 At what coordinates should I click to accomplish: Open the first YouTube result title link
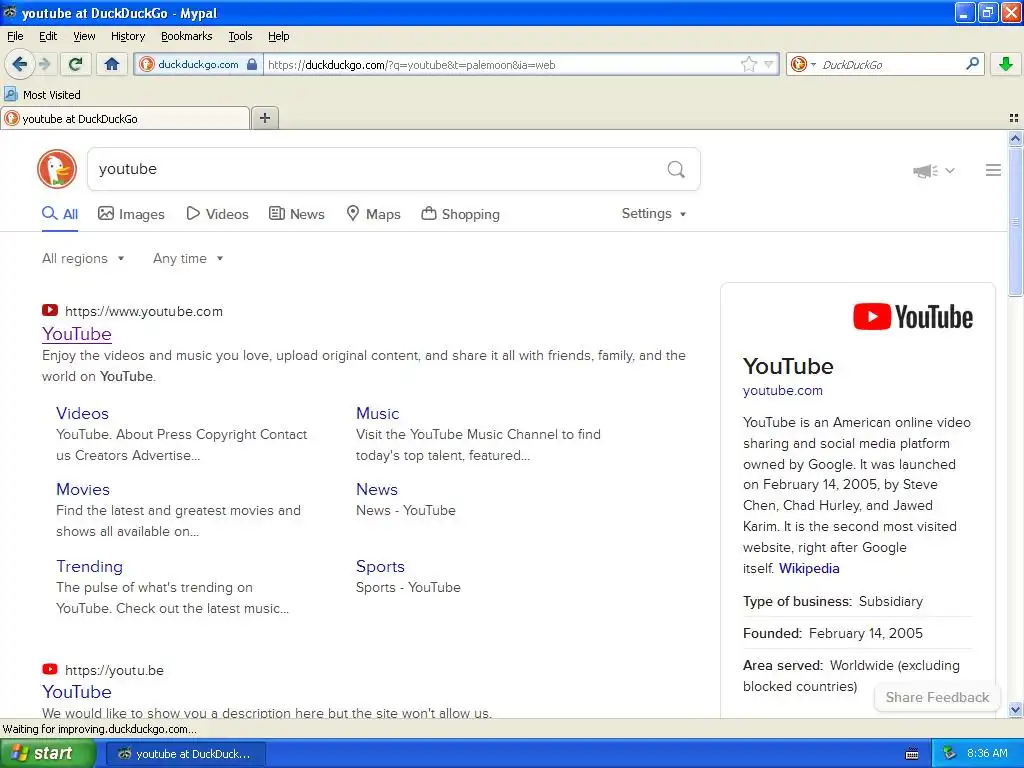[76, 334]
